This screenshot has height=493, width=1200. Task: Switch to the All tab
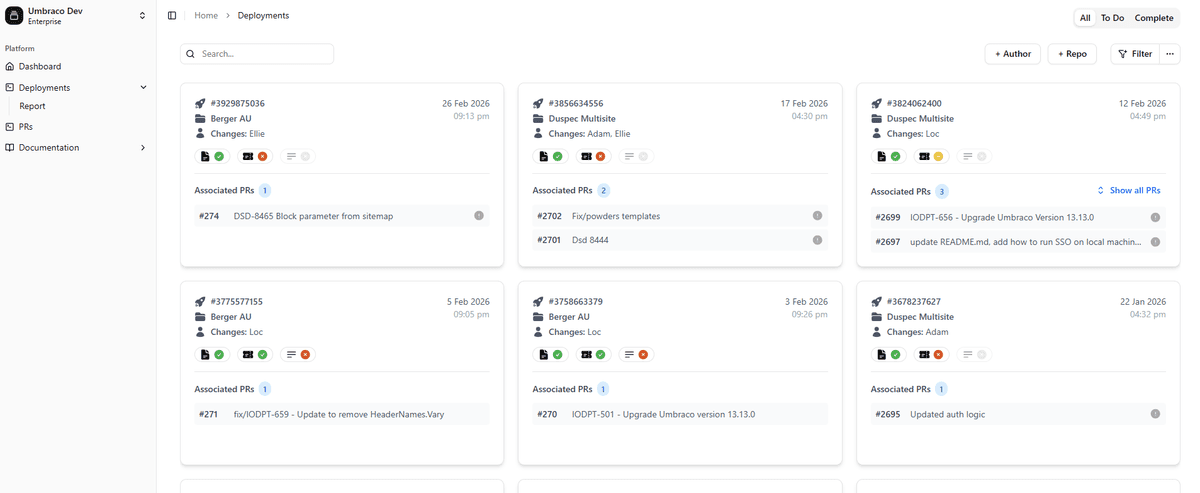1085,18
